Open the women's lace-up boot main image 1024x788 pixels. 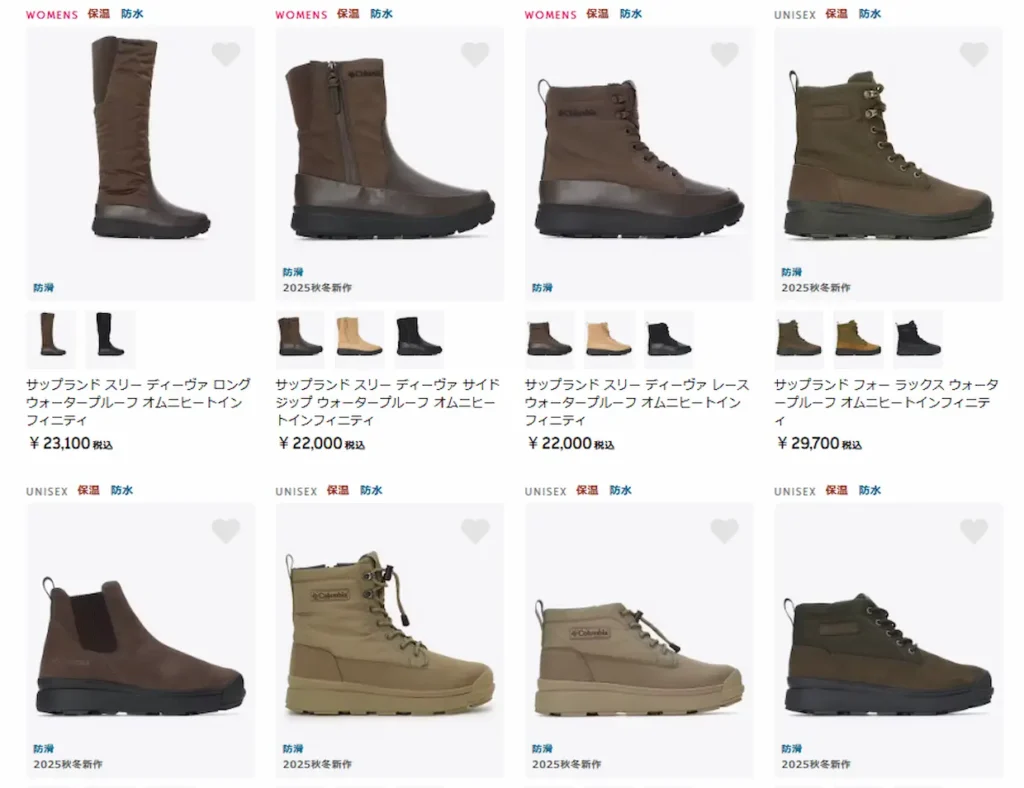639,163
